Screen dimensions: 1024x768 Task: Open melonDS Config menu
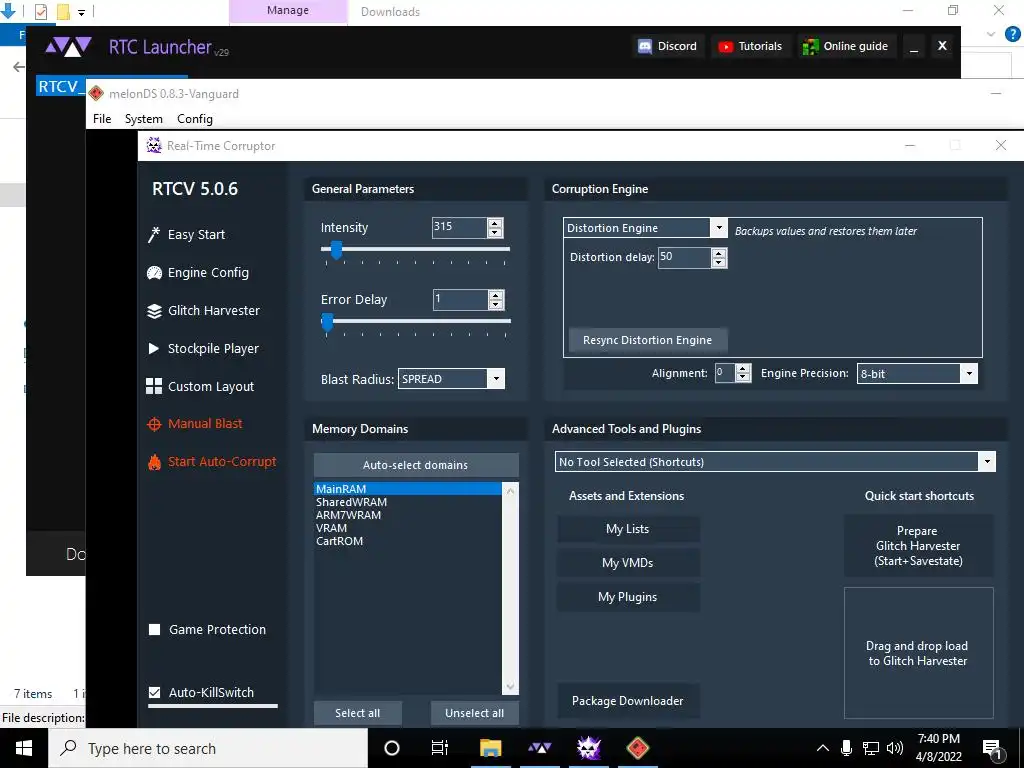pyautogui.click(x=195, y=119)
